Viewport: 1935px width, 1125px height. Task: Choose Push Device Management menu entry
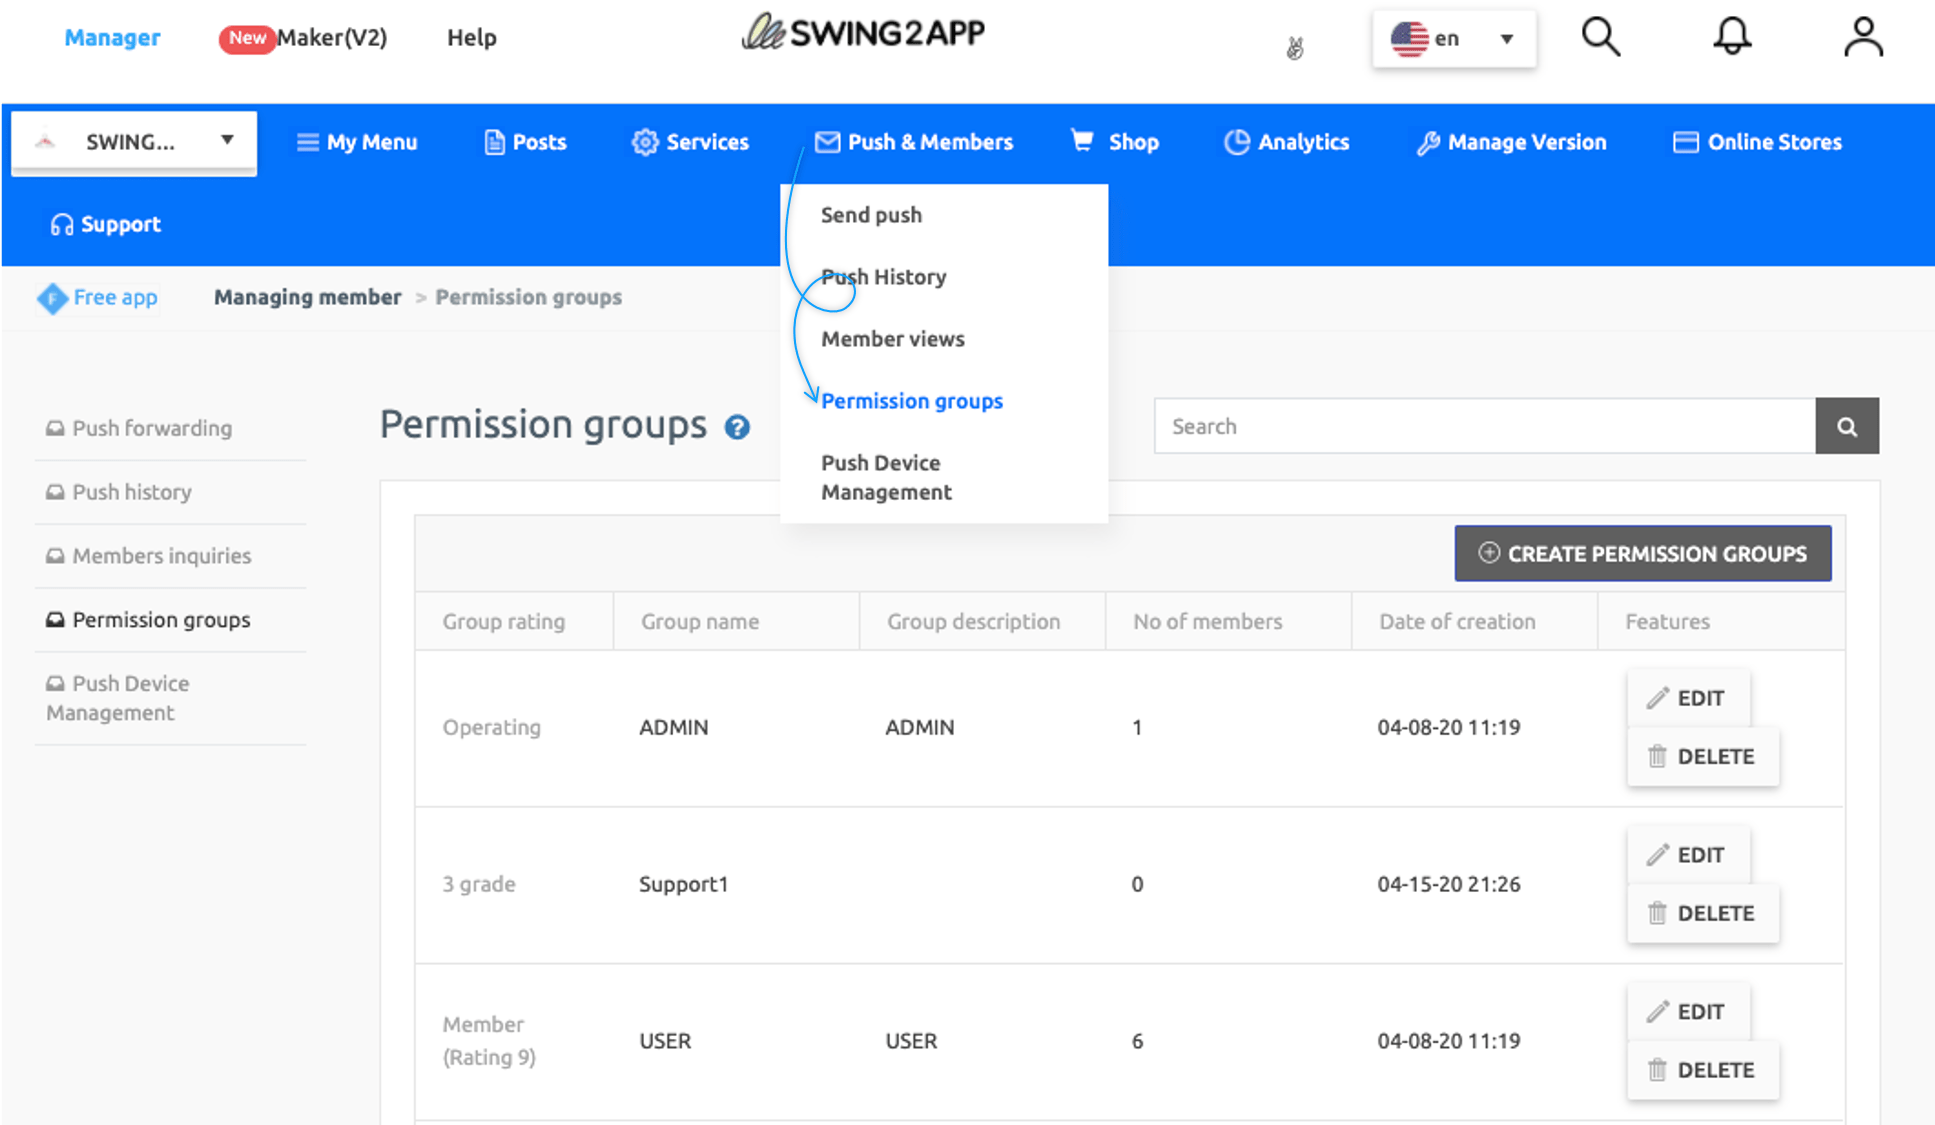(x=886, y=477)
